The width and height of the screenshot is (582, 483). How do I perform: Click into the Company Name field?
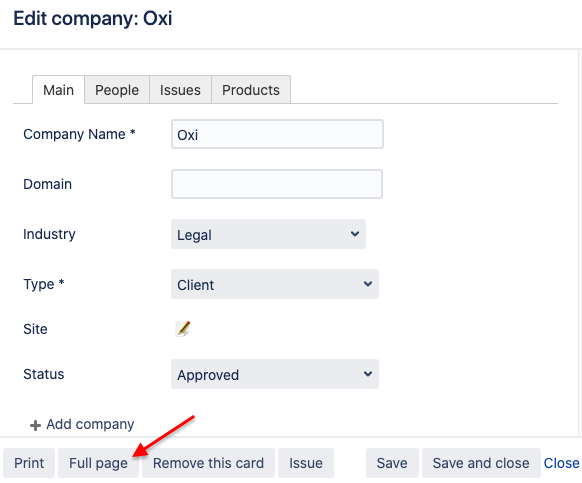[277, 134]
